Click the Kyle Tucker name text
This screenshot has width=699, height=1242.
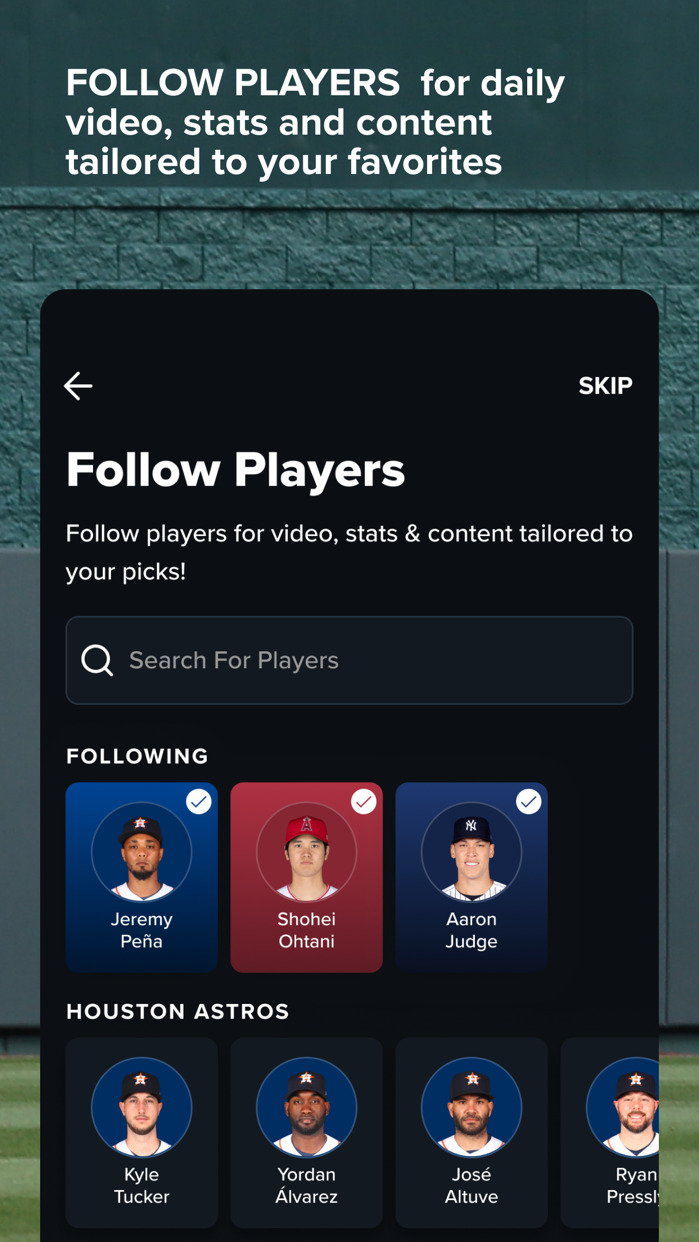point(141,1185)
